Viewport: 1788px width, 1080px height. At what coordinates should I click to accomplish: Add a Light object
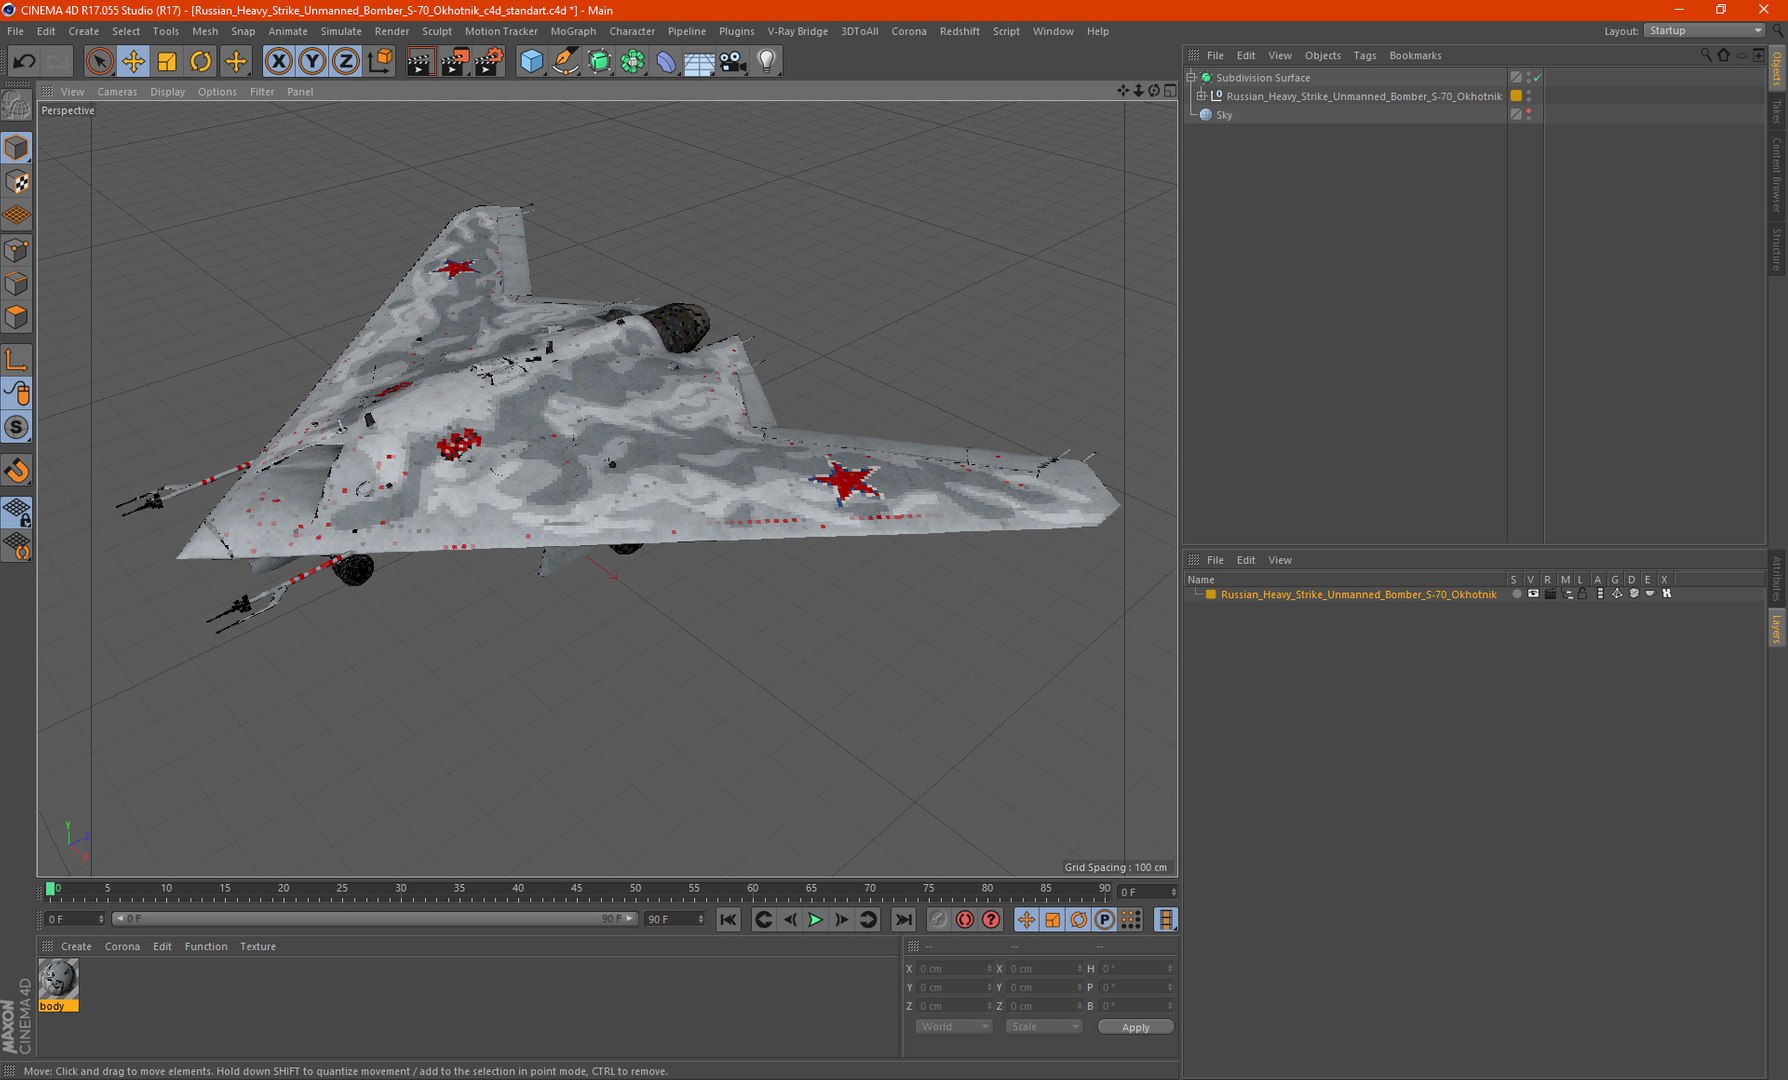(766, 62)
